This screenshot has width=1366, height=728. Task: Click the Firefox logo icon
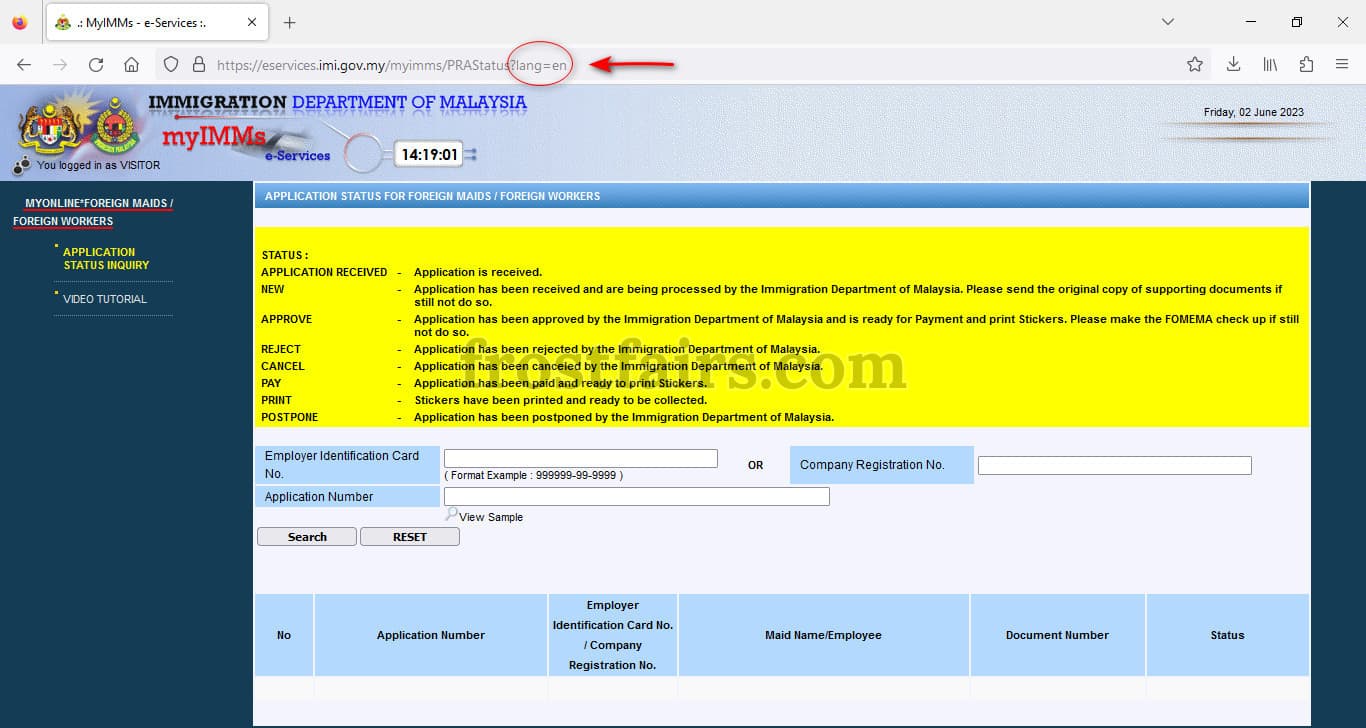[x=20, y=22]
